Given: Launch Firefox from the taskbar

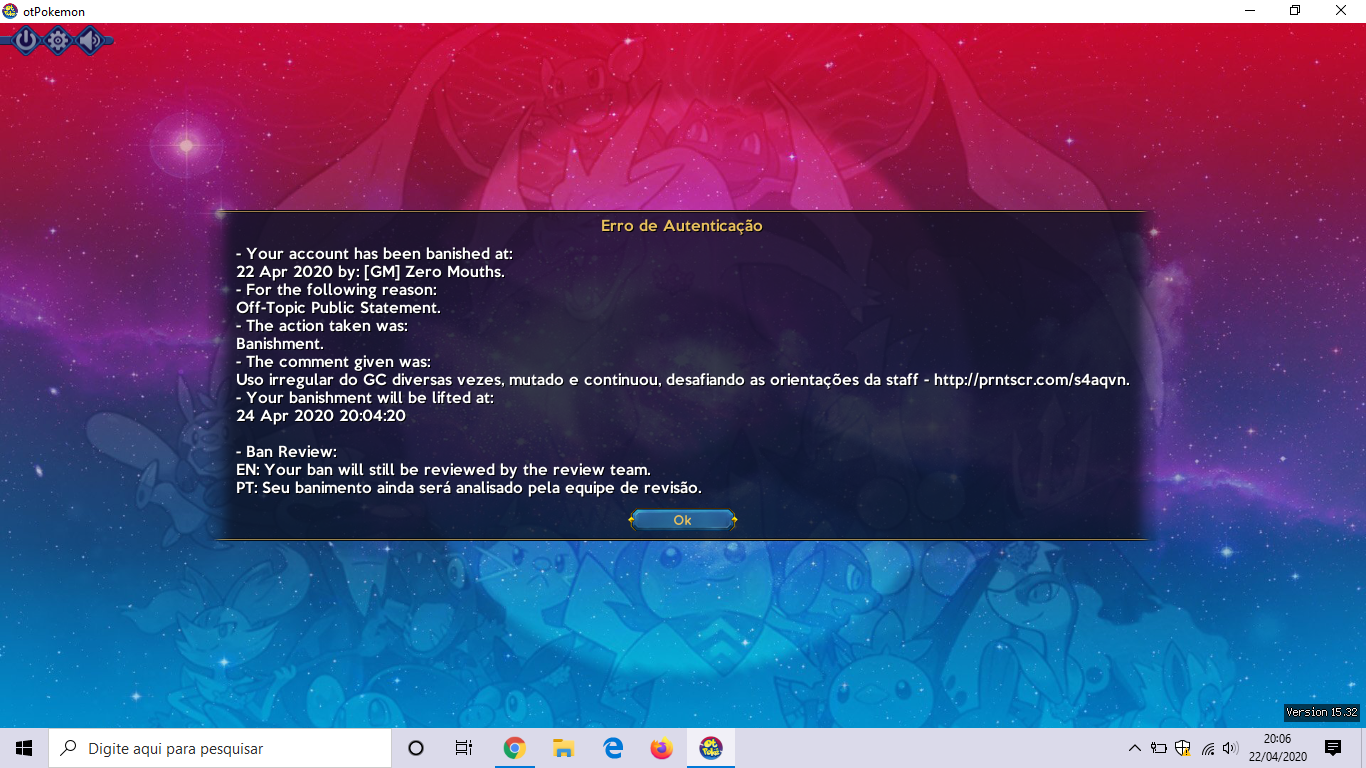Looking at the screenshot, I should [661, 748].
